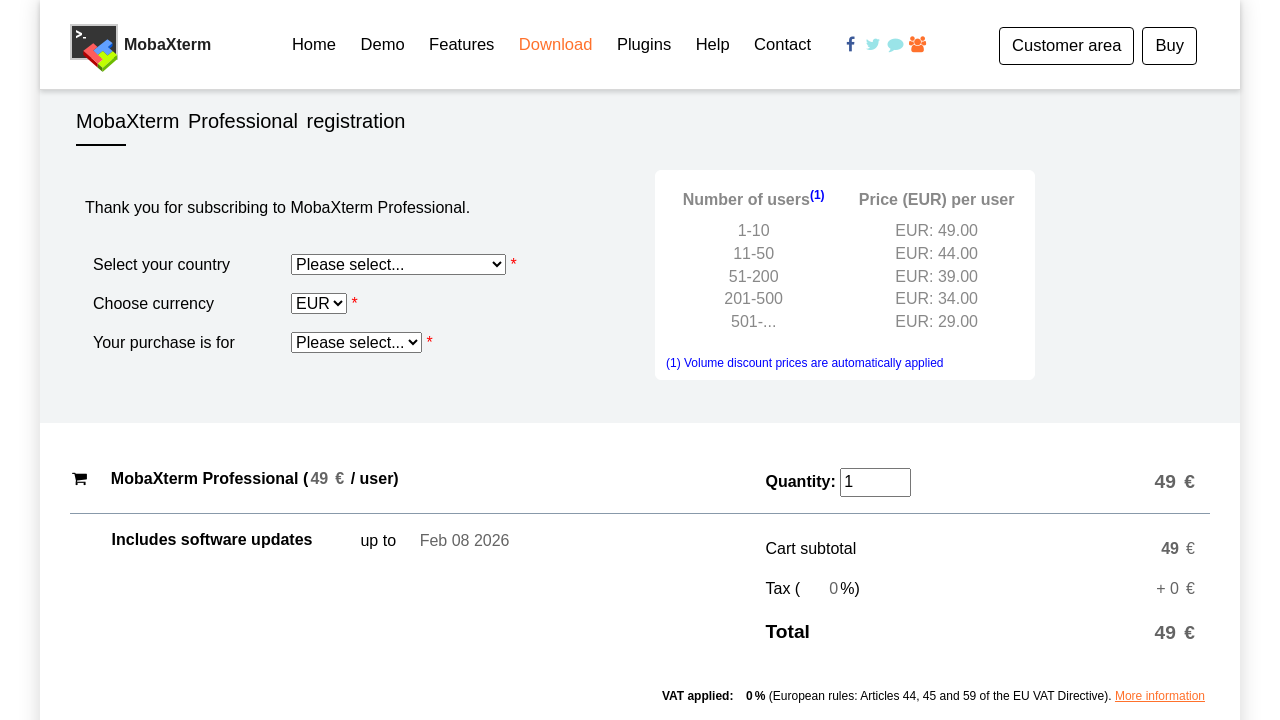This screenshot has width=1280, height=720.
Task: Open the Plugins menu item
Action: [644, 45]
